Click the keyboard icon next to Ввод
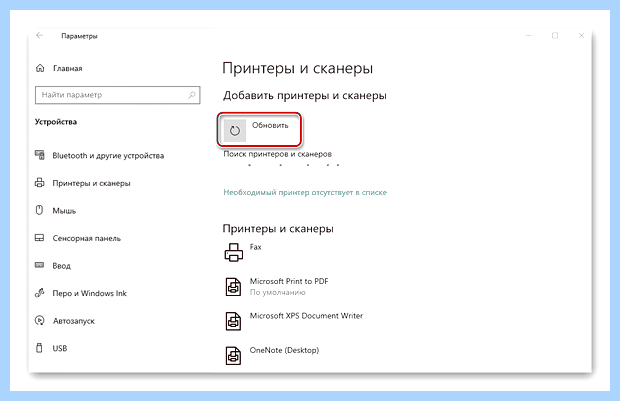The image size is (620, 401). tap(40, 265)
